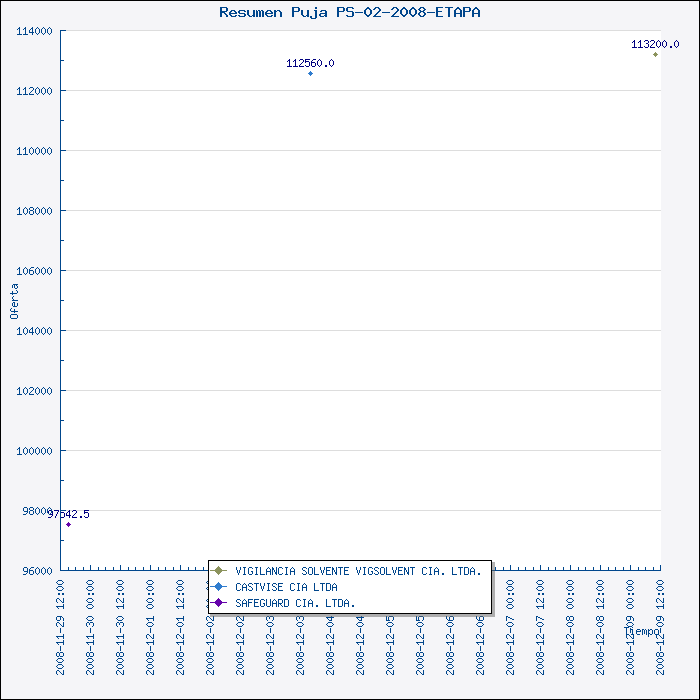Image resolution: width=700 pixels, height=700 pixels.
Task: Click the 114000 y-axis tick label
Action: coord(34,31)
